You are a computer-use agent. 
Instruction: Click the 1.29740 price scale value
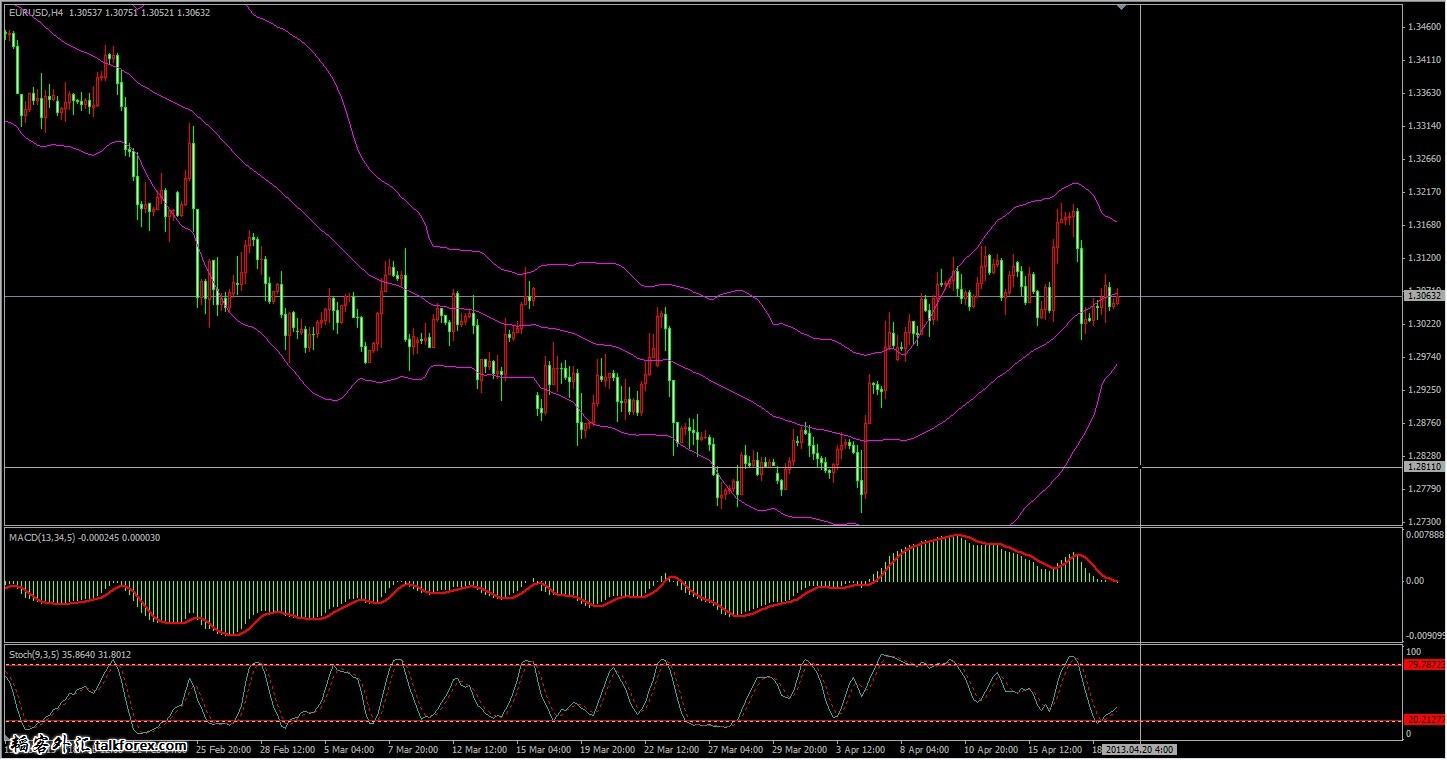[x=1424, y=357]
